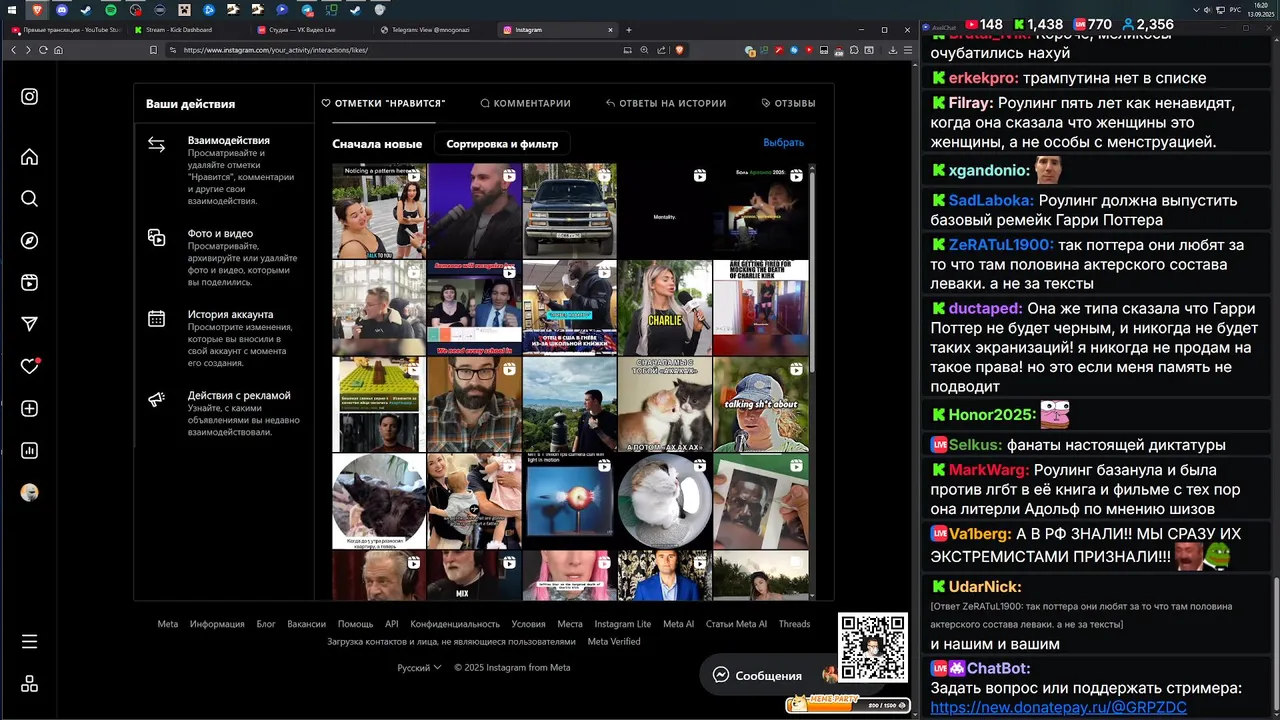Open the two kittens liked post thumbnail
The height and width of the screenshot is (720, 1280).
[665, 405]
